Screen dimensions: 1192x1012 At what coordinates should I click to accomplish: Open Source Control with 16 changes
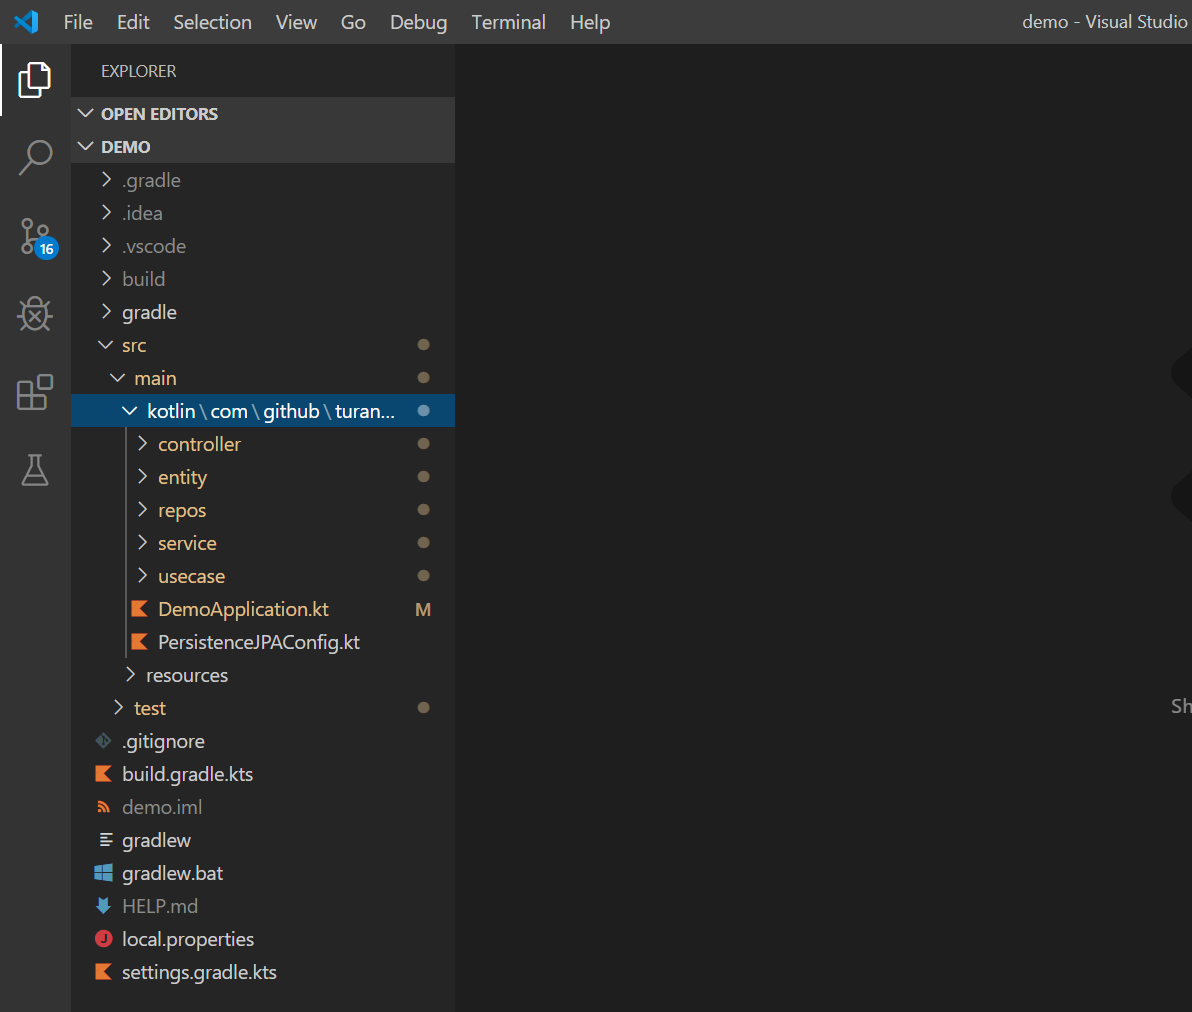click(36, 237)
